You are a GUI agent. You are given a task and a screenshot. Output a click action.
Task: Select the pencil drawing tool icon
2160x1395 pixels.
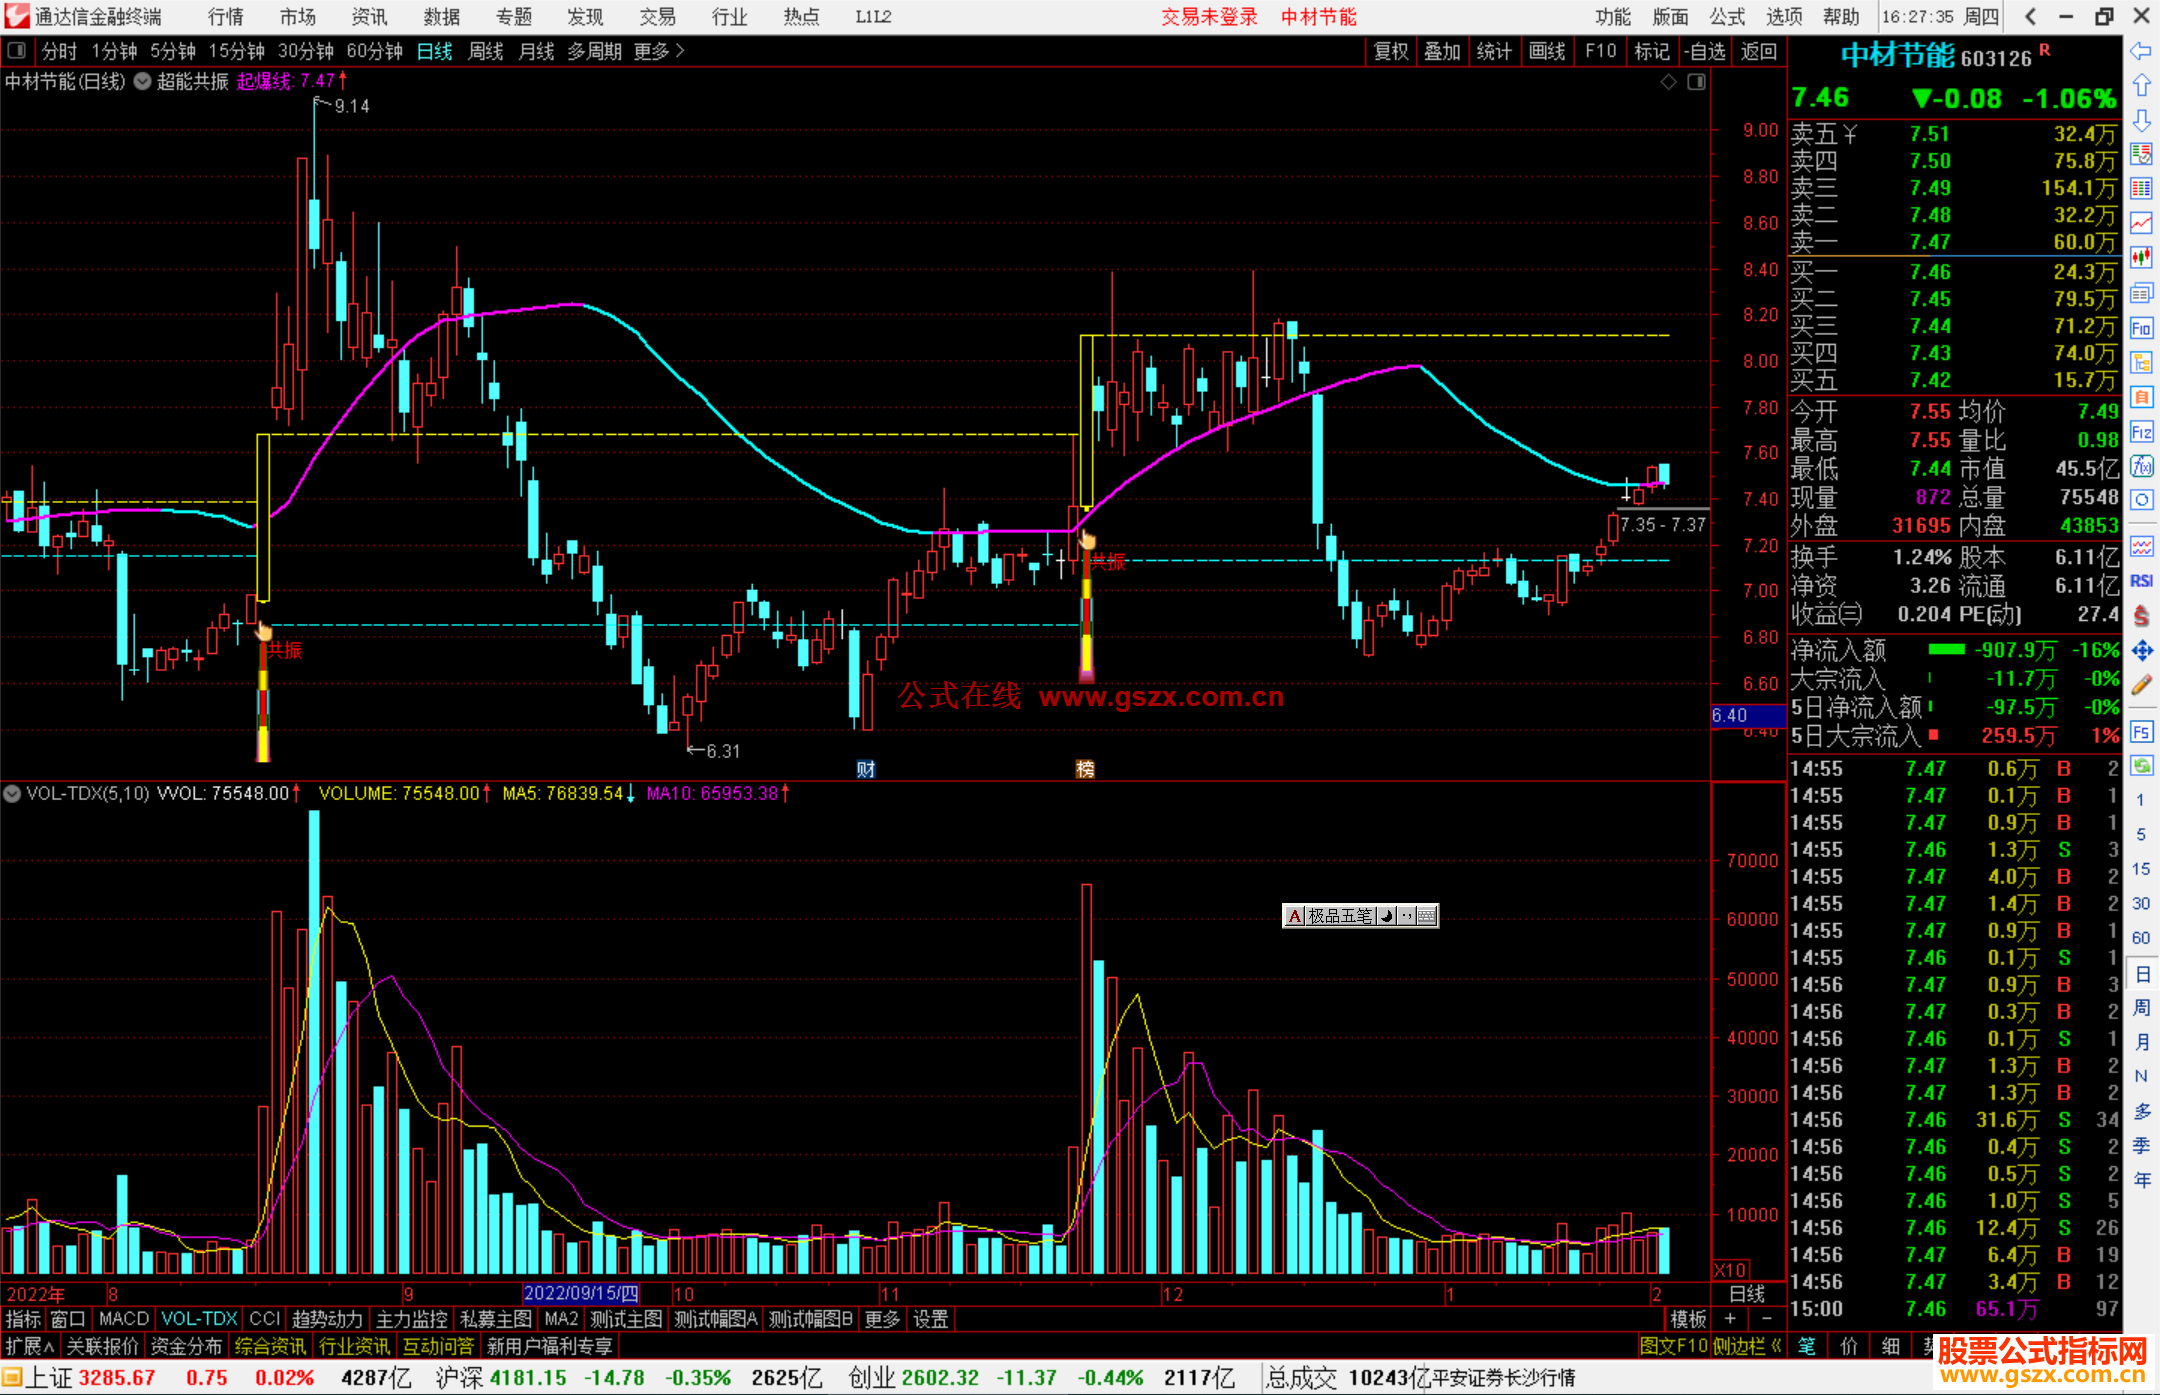click(x=2141, y=686)
